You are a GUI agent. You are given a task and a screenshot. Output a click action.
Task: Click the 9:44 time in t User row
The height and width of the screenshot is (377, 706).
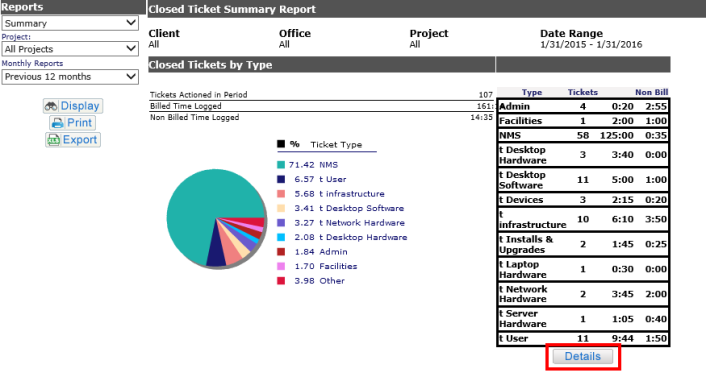click(623, 338)
